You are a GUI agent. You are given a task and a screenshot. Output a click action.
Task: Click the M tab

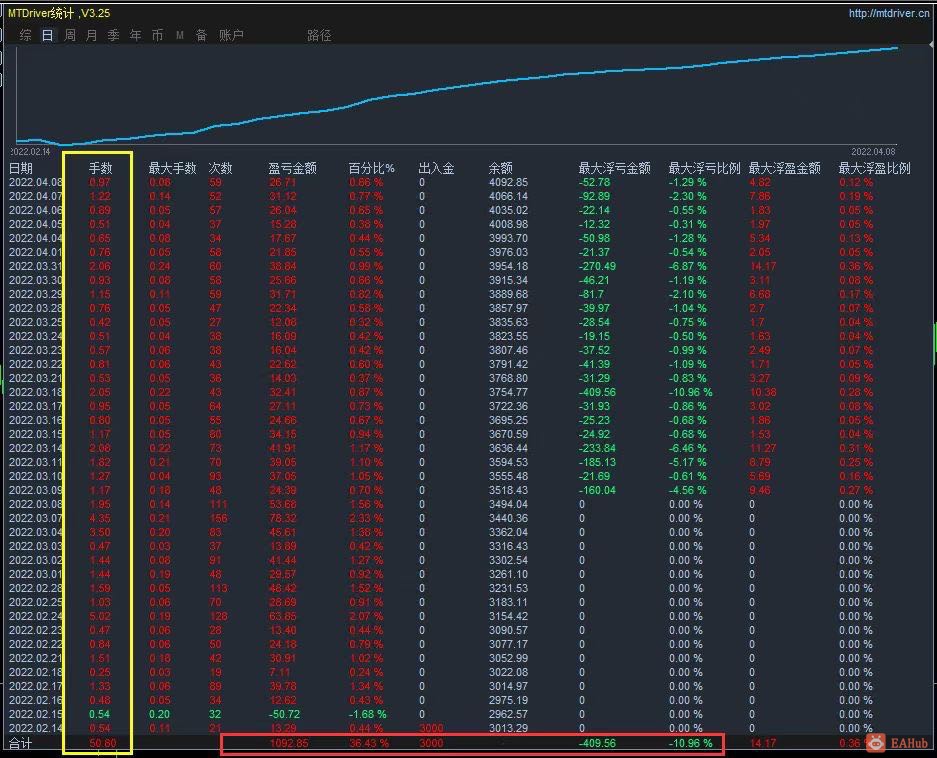179,35
